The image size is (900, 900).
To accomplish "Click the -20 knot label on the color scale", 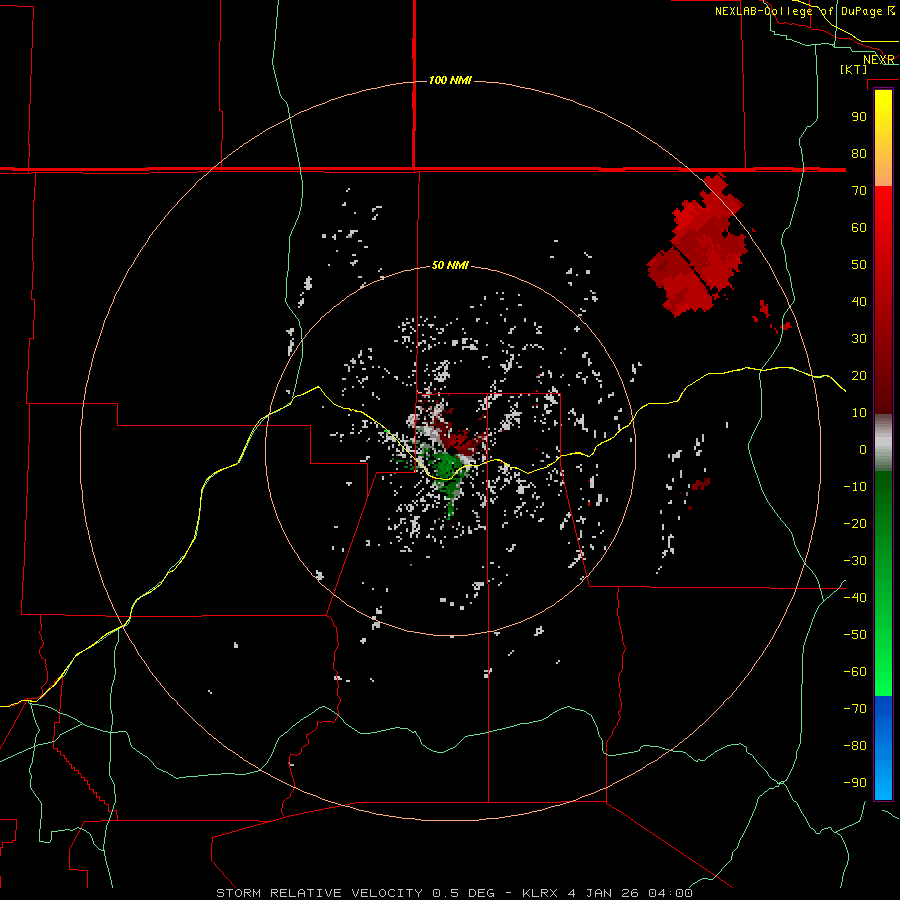I will [855, 523].
